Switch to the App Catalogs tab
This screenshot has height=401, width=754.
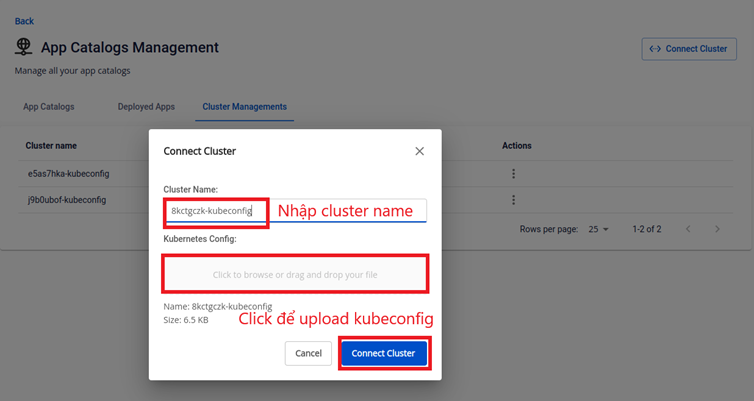48,106
